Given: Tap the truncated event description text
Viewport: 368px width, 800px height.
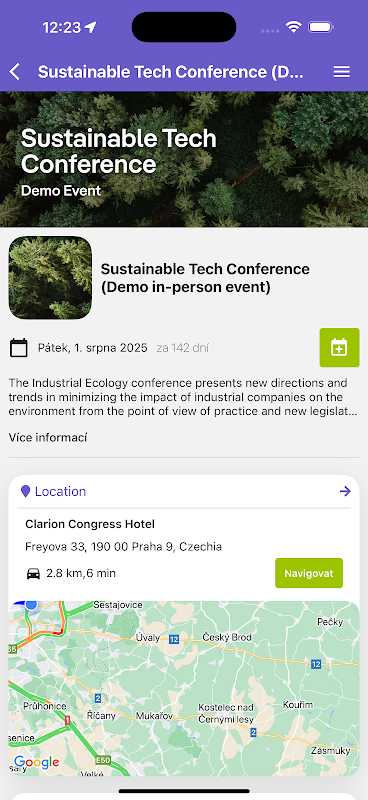Looking at the screenshot, I should [x=183, y=397].
